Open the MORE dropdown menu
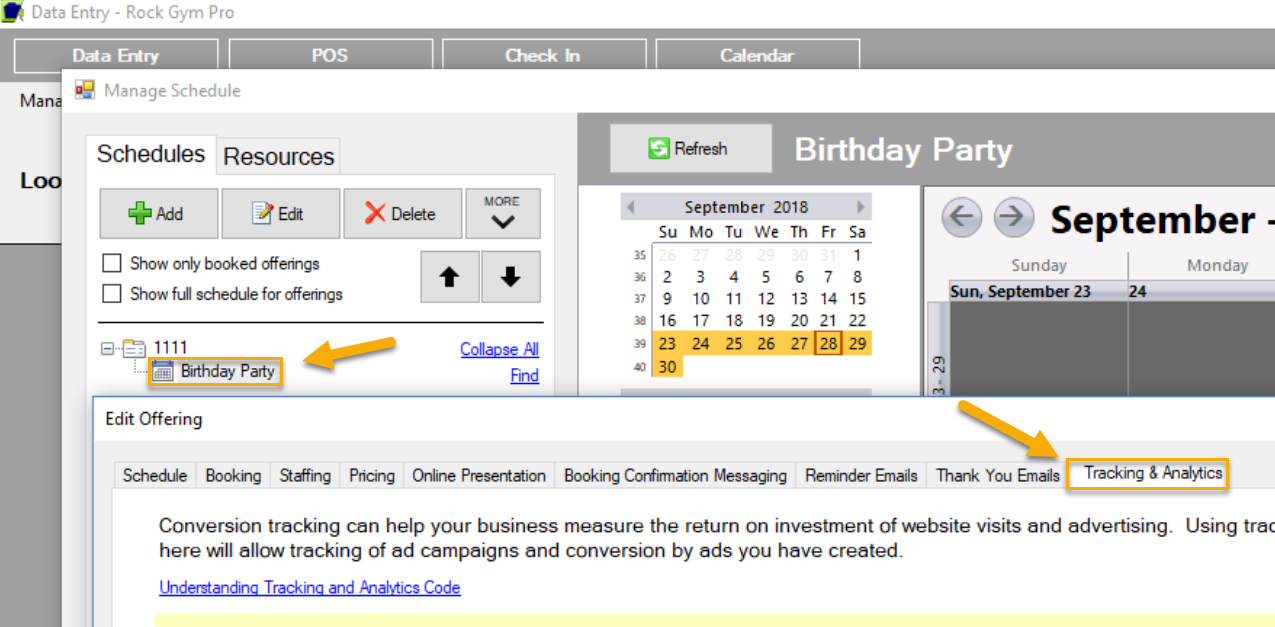 (502, 213)
